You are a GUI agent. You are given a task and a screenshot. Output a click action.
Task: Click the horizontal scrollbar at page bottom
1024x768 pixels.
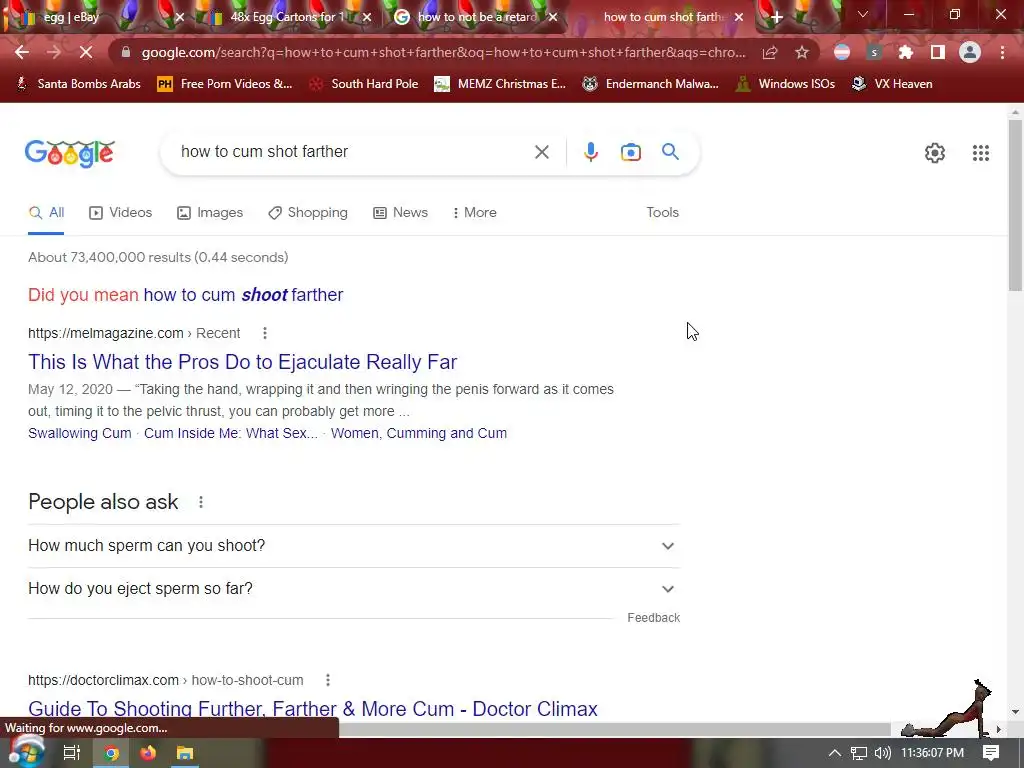point(614,729)
